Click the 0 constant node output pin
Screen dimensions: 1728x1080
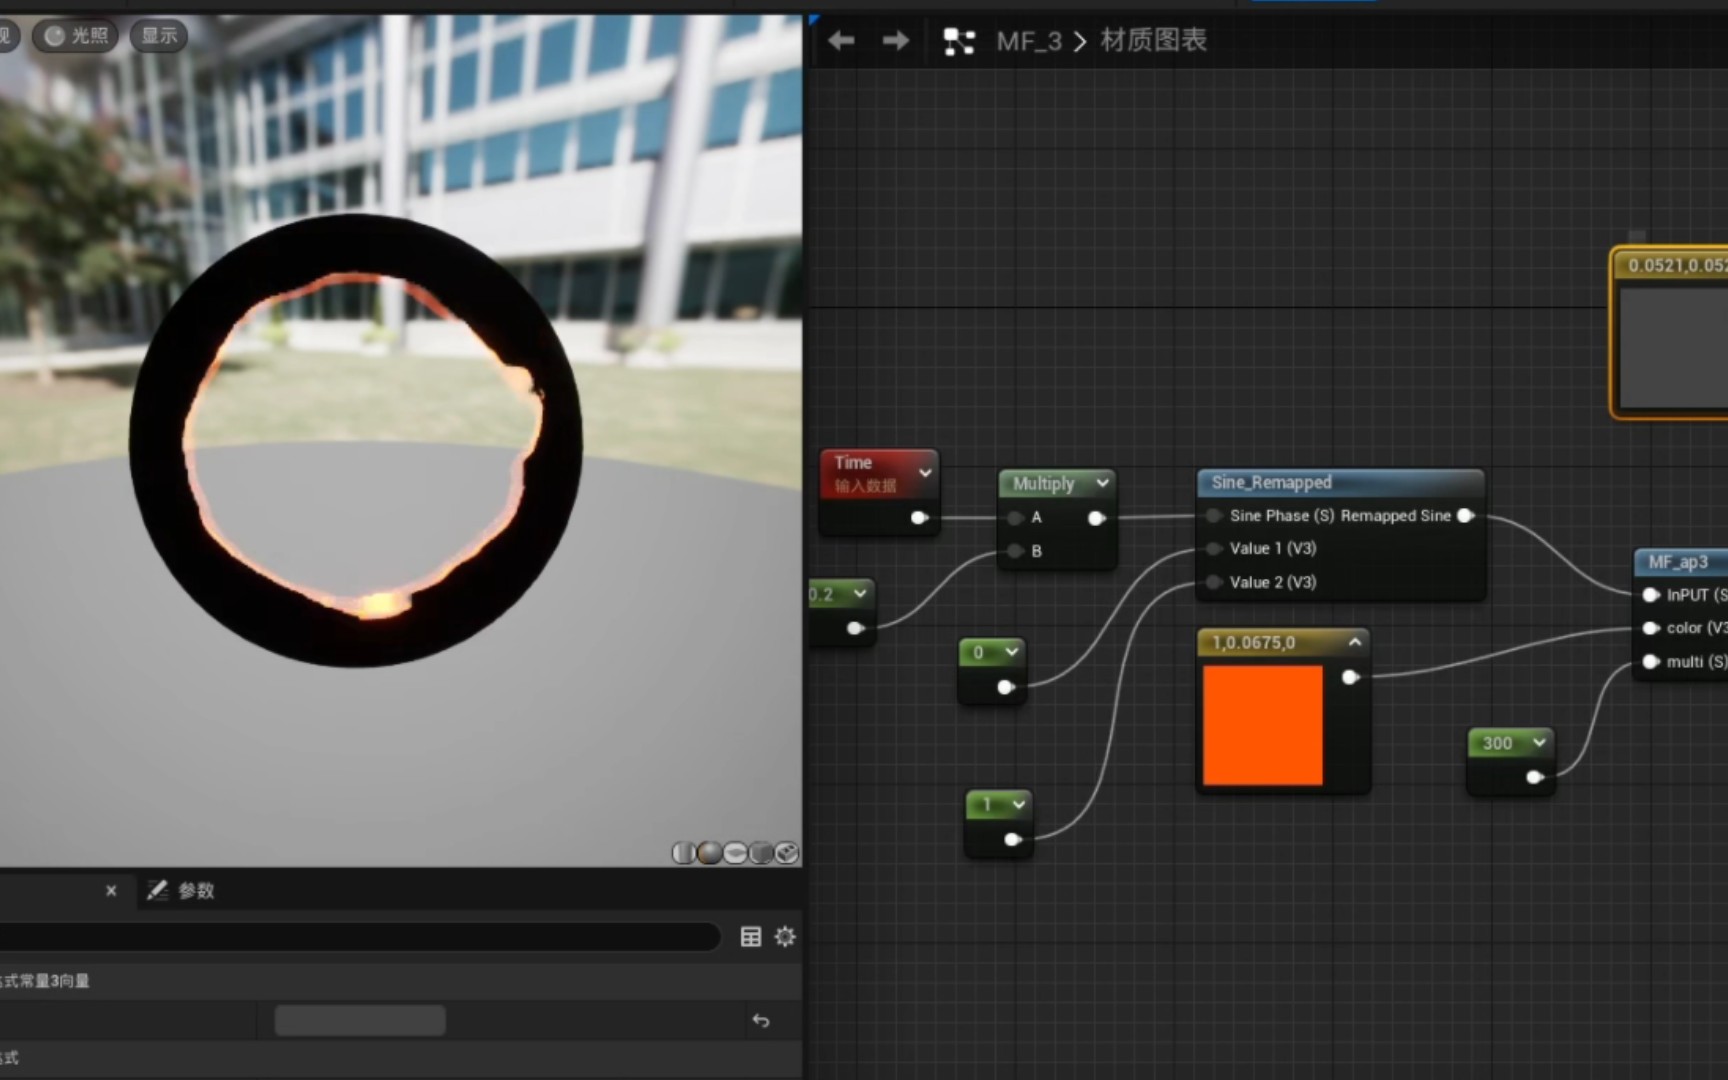click(x=1006, y=687)
